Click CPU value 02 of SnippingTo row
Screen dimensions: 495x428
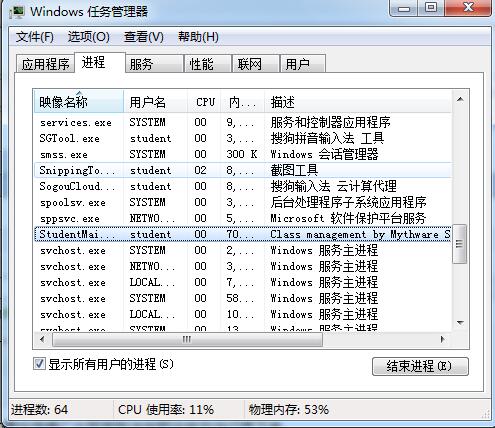click(200, 170)
